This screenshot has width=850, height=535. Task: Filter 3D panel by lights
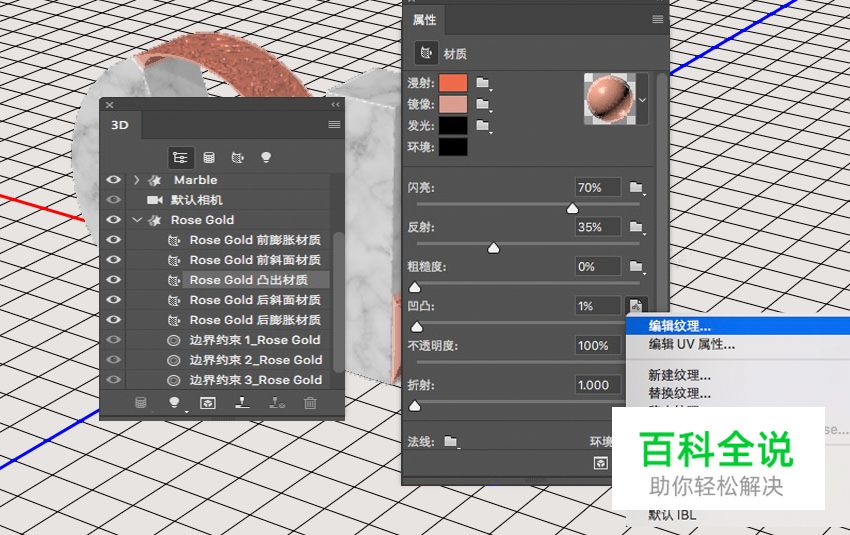[x=266, y=158]
